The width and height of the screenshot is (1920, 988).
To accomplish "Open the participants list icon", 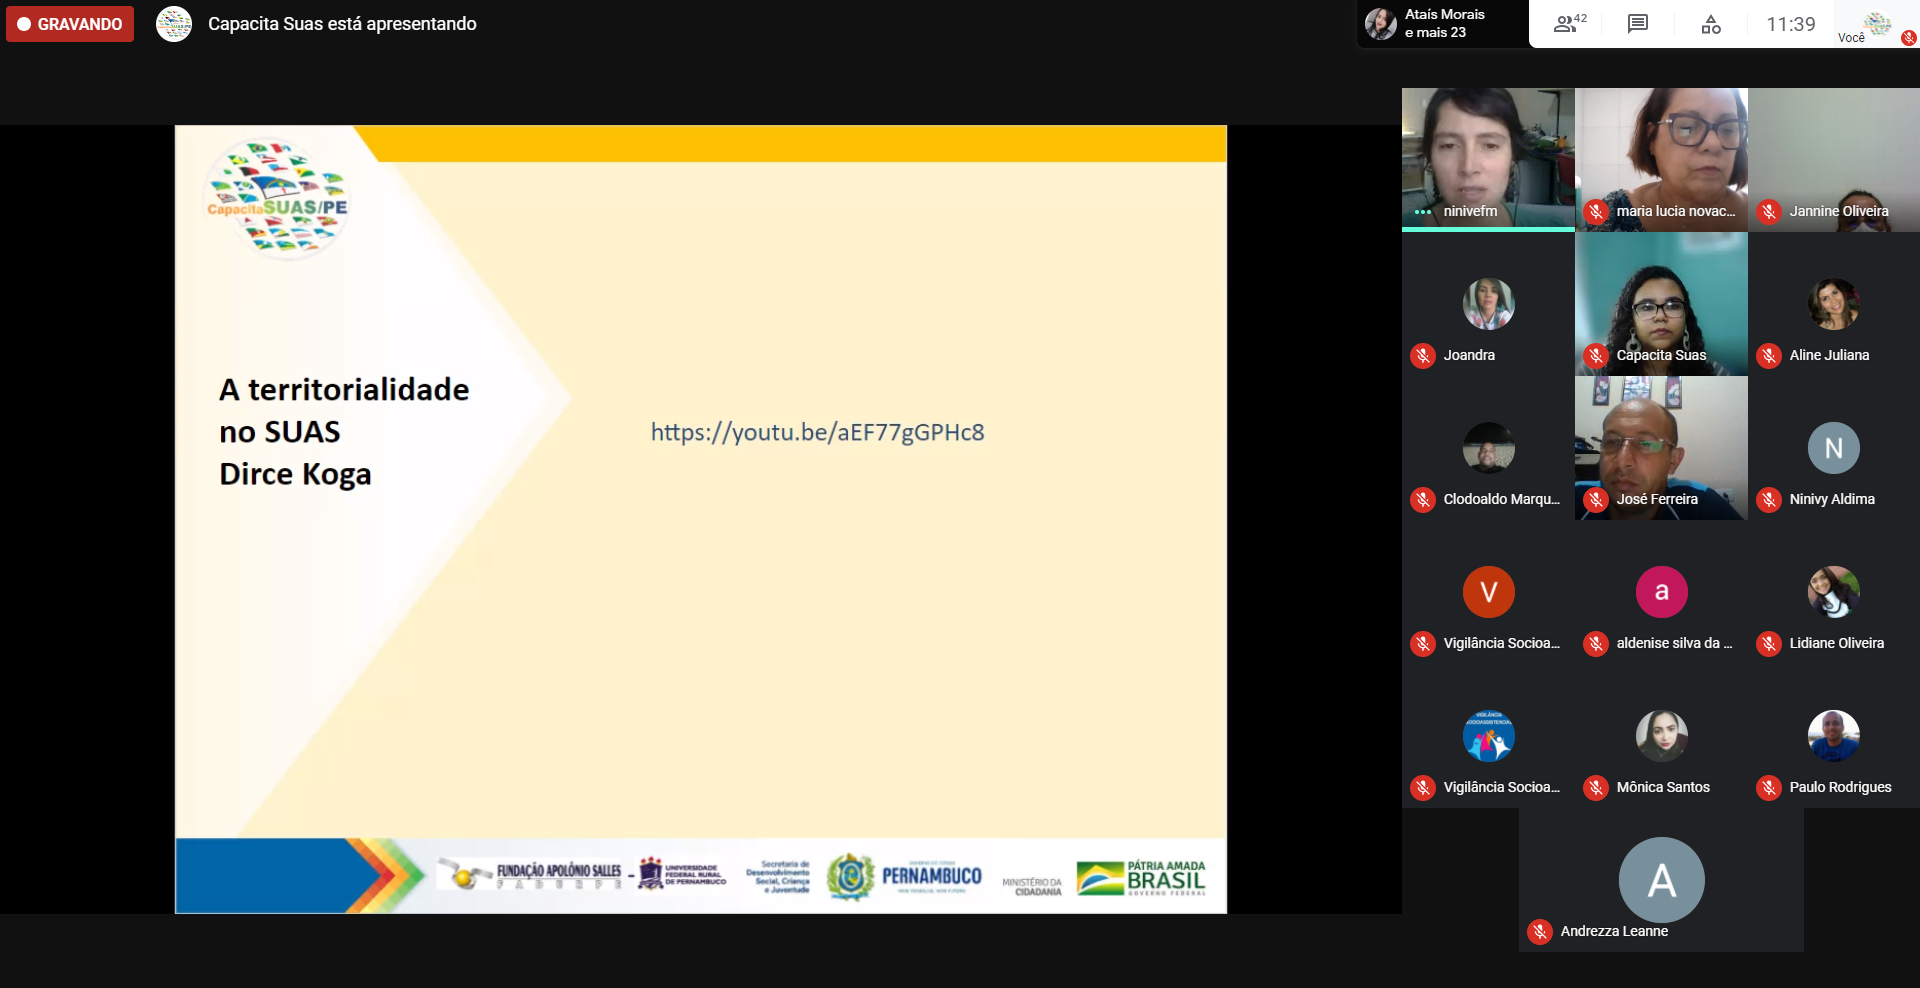I will 1568,24.
